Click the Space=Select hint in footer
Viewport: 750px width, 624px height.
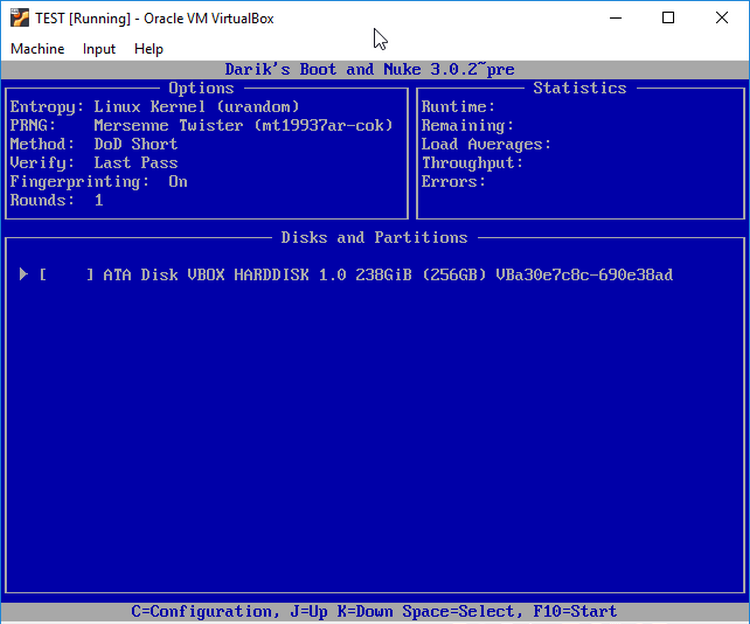(458, 612)
